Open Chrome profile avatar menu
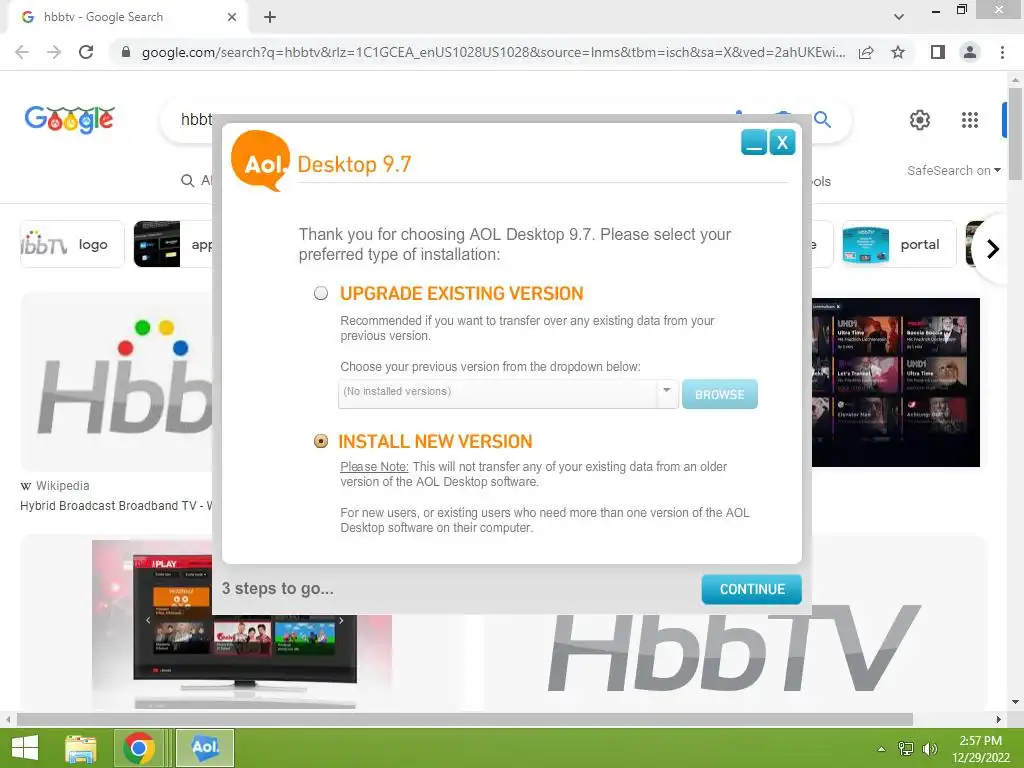1024x768 pixels. click(970, 52)
